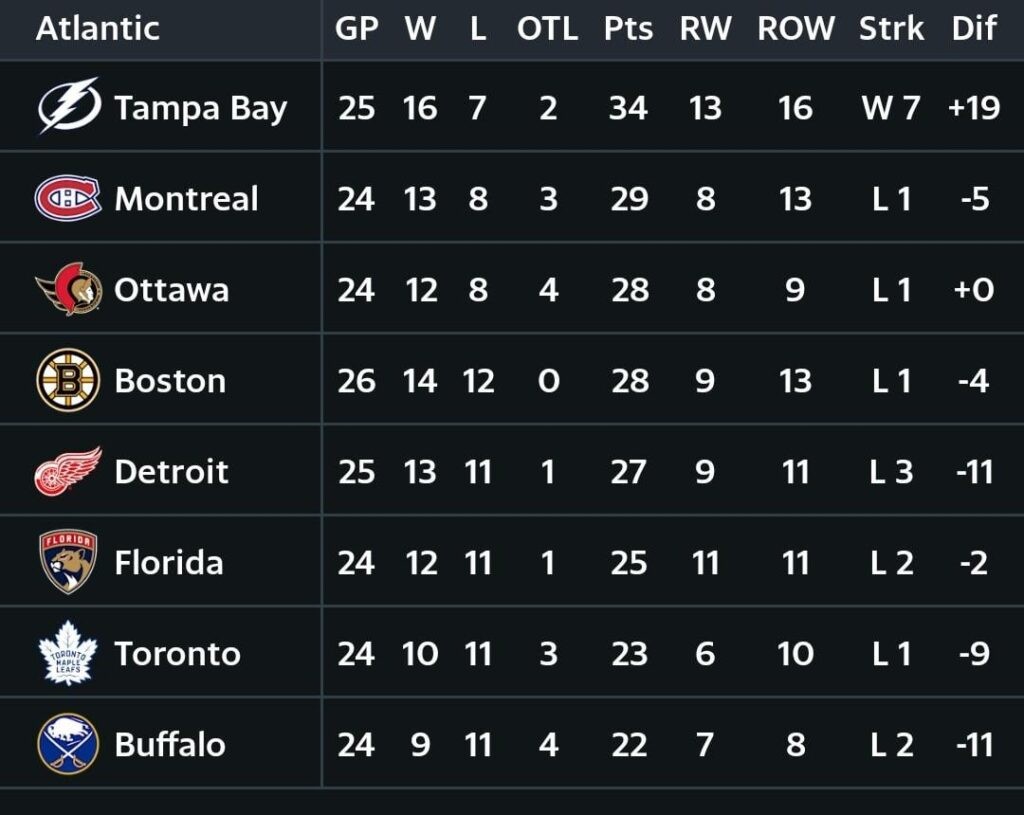
Task: Open the Montreal team name link
Action: pyautogui.click(x=186, y=199)
